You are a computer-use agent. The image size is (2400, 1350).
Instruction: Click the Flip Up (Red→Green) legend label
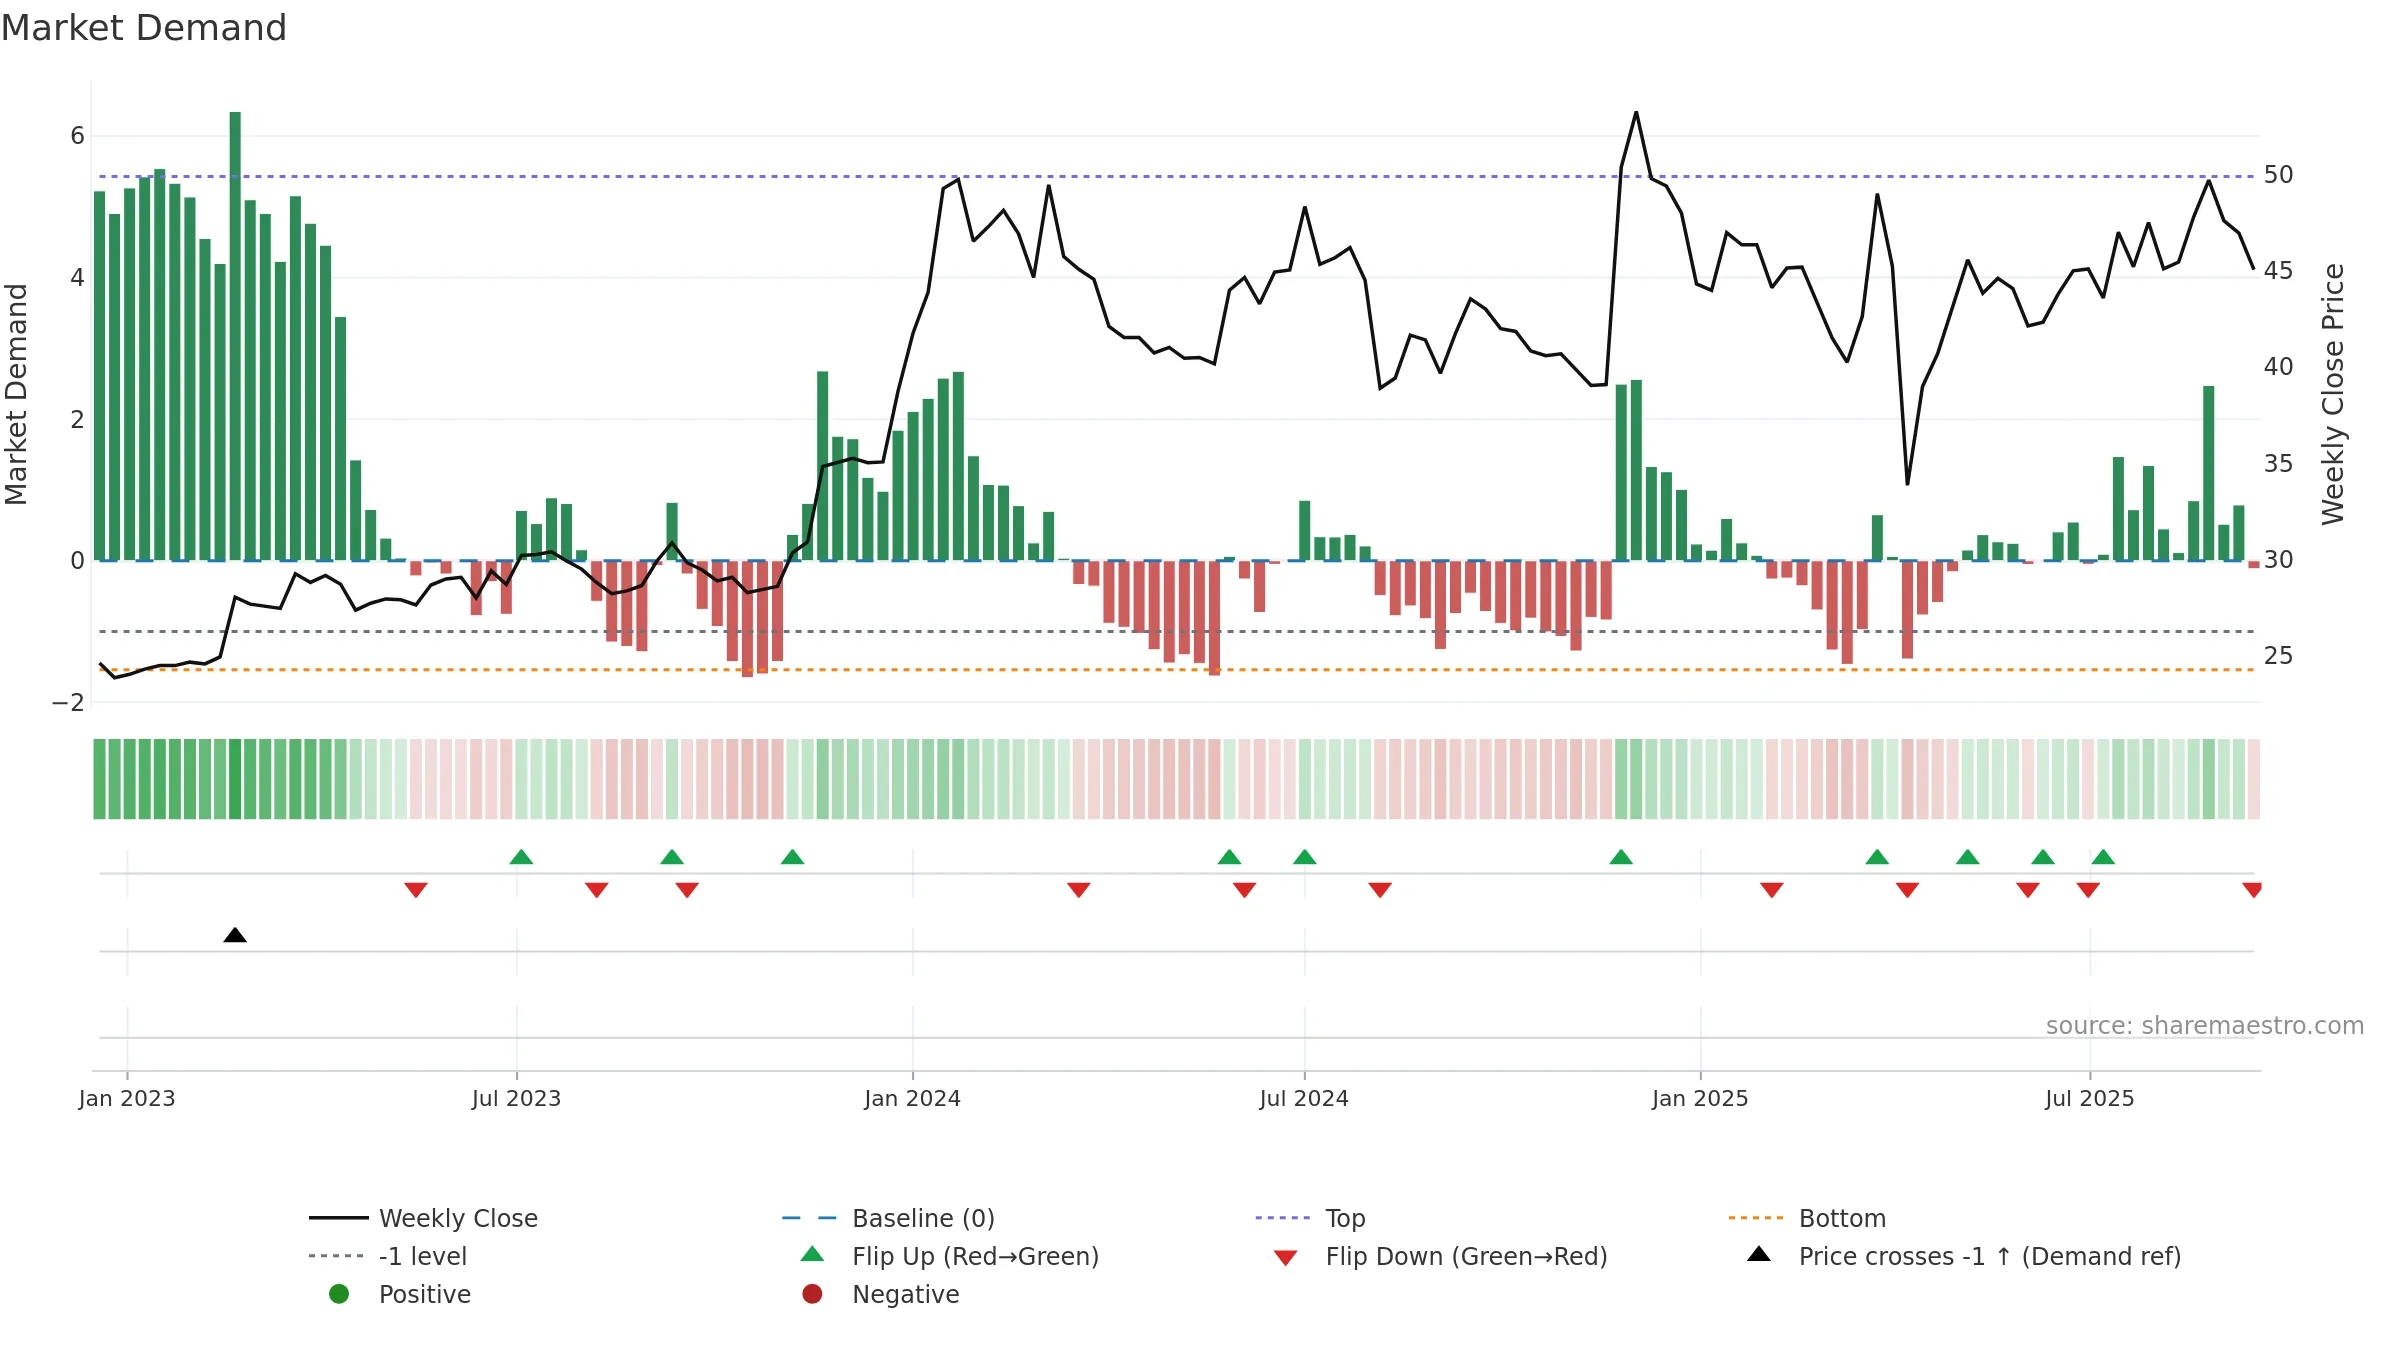pyautogui.click(x=975, y=1256)
